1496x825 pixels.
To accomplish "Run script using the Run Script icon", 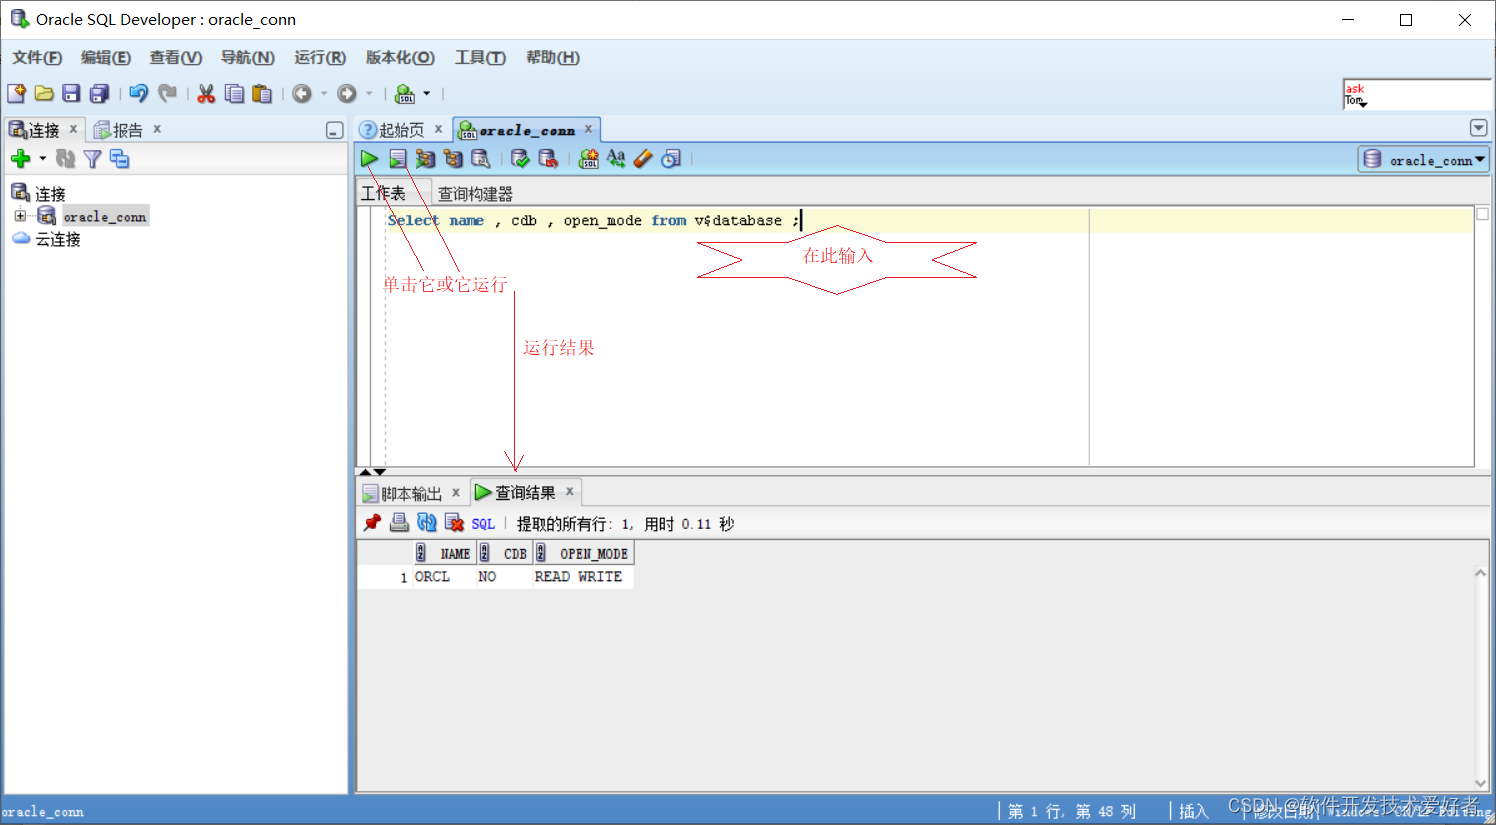I will (397, 158).
